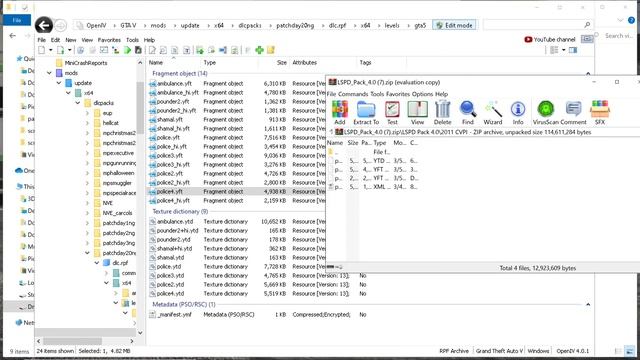640x360 pixels.
Task: Click new file icon in OpenIV toolbar
Action: 42,50
